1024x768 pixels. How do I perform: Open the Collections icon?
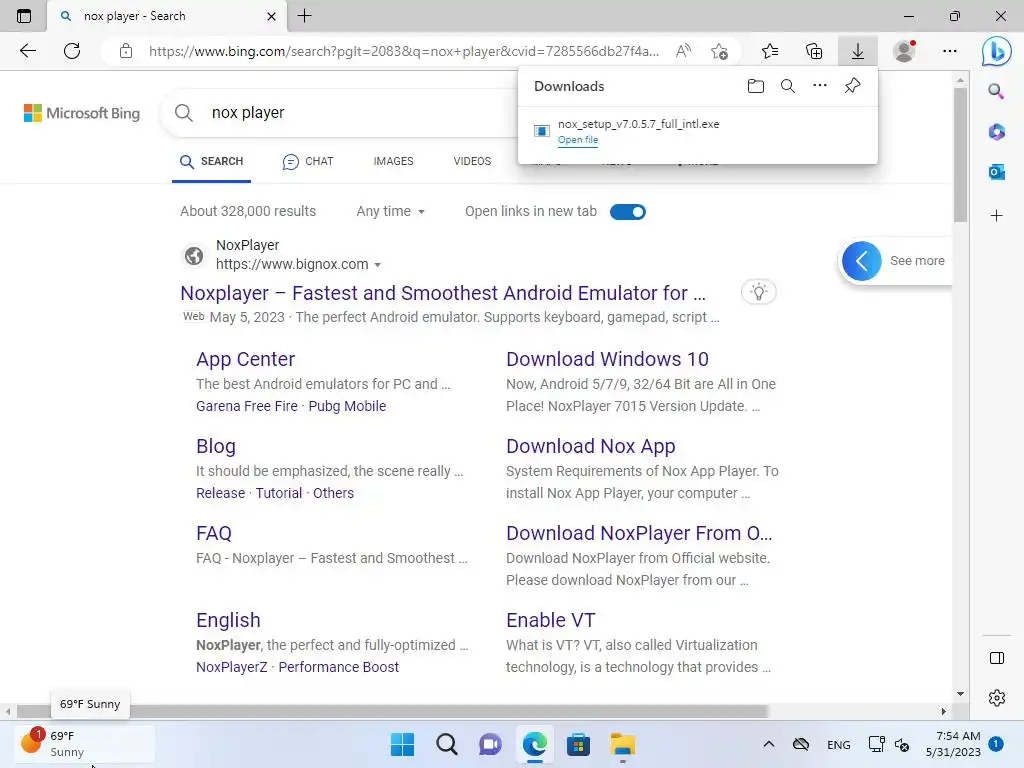(814, 51)
